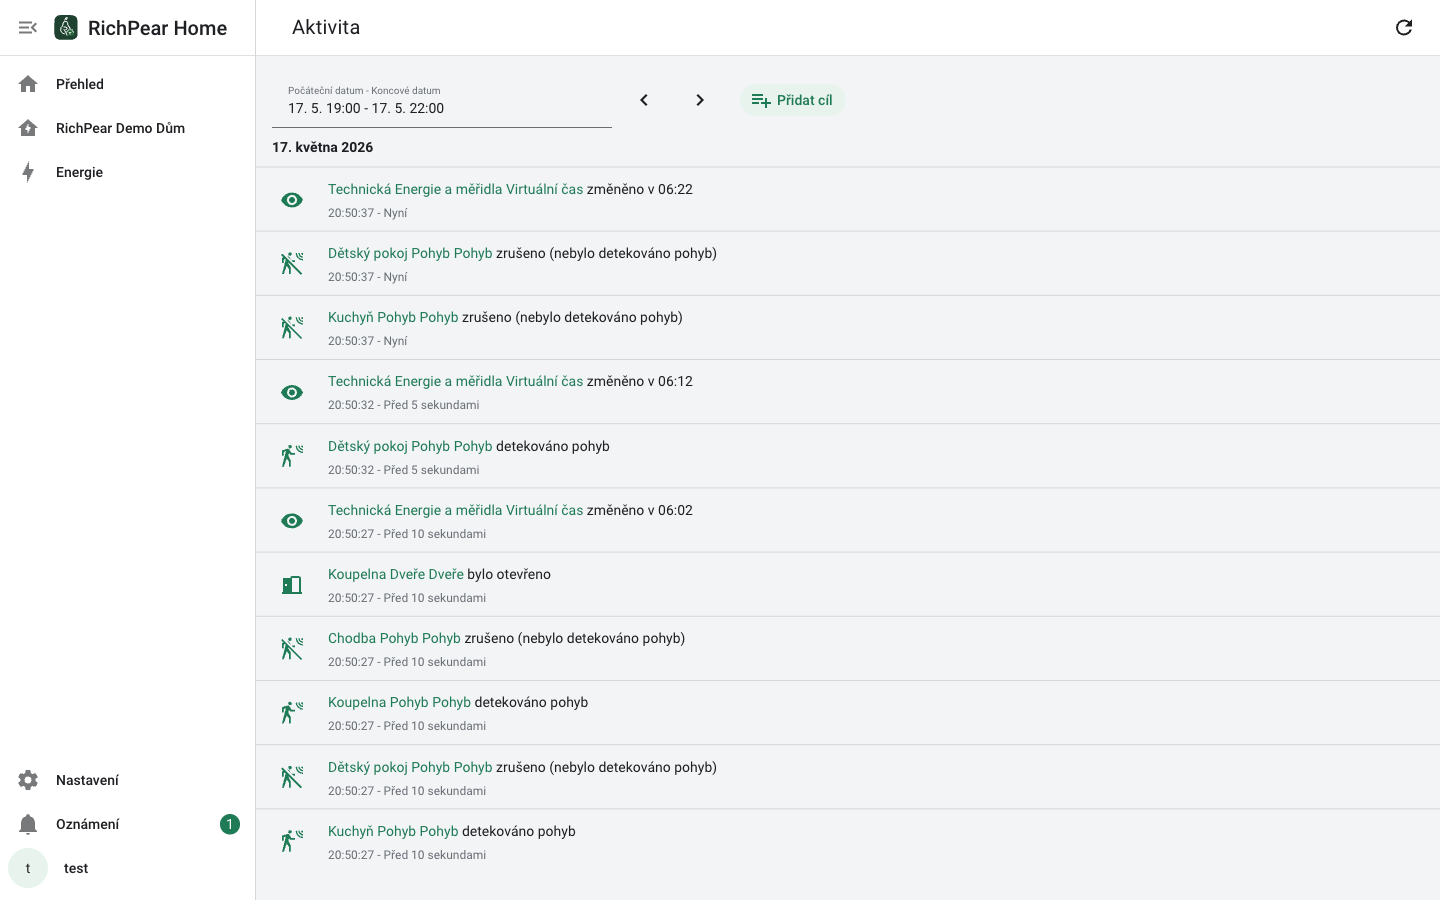Click no-motion icon for Kuchyň Pohyb zrušeno
1440x900 pixels.
[x=292, y=328]
